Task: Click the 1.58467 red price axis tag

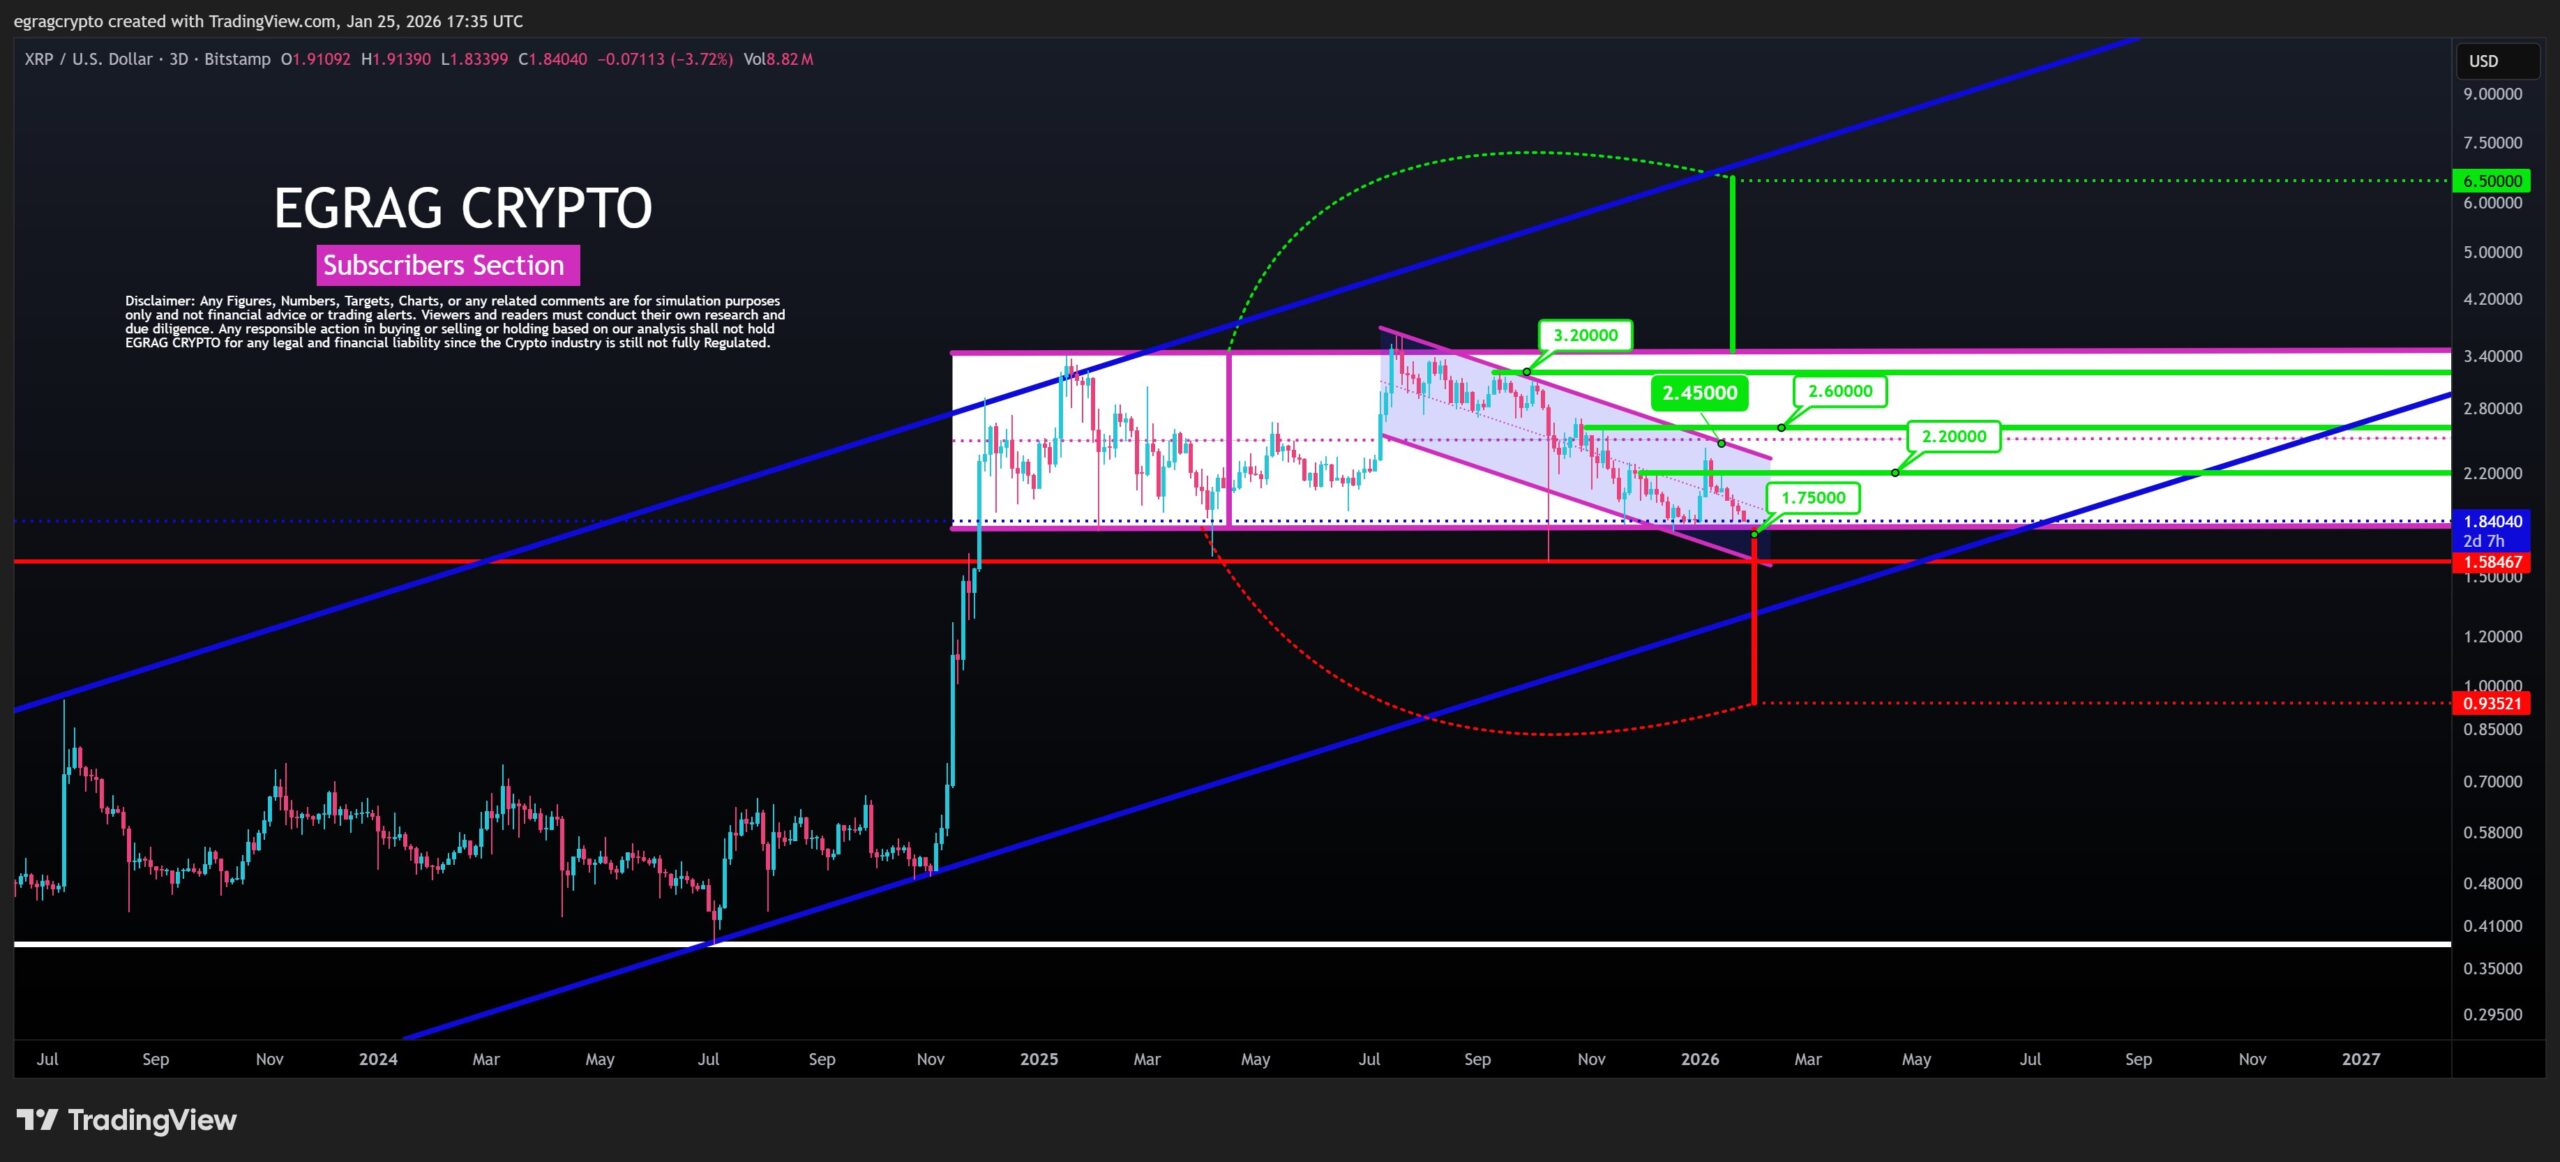Action: 2491,562
